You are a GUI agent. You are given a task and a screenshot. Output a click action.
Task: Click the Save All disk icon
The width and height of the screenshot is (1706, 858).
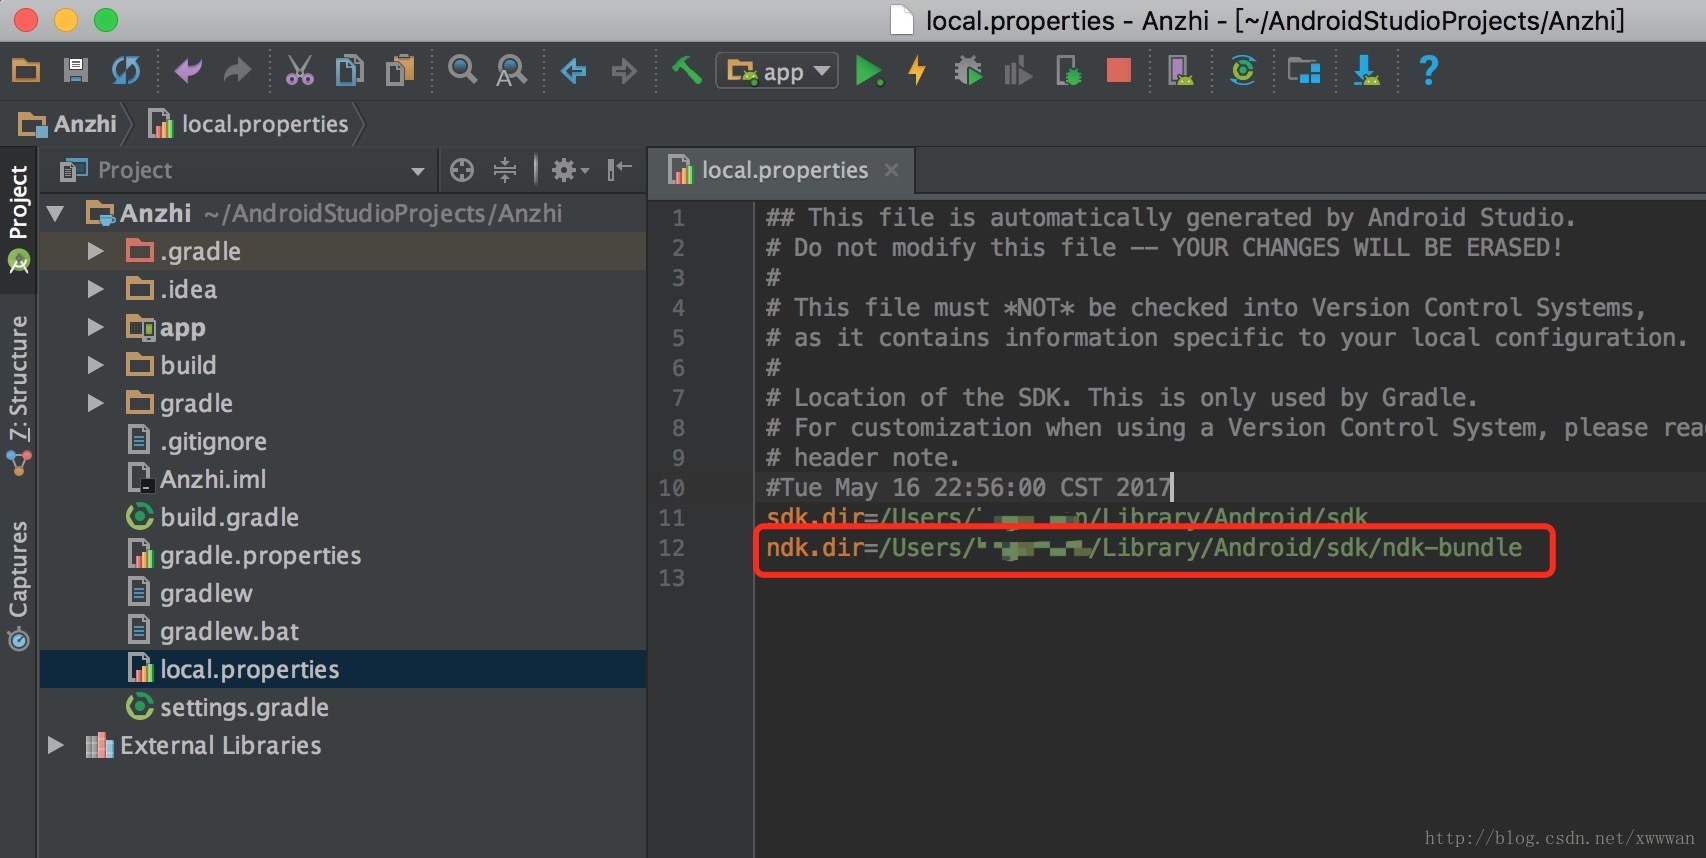point(75,70)
